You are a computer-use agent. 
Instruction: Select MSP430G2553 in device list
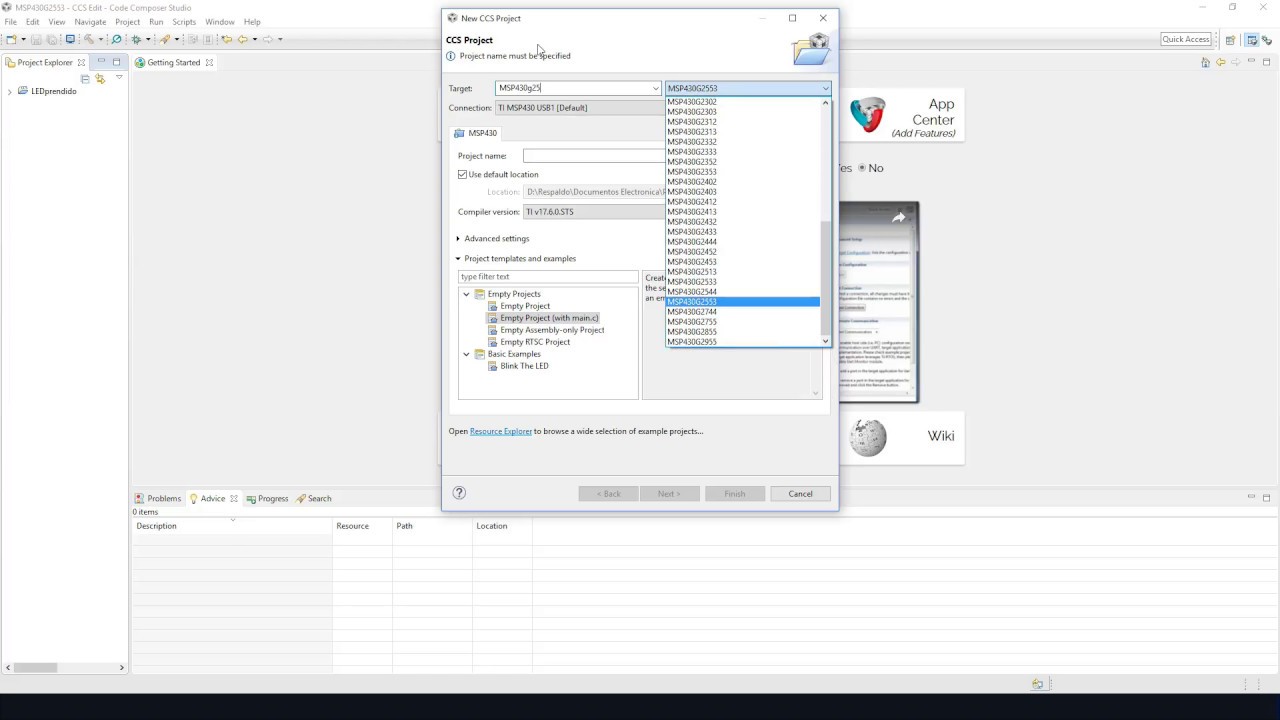coord(742,302)
